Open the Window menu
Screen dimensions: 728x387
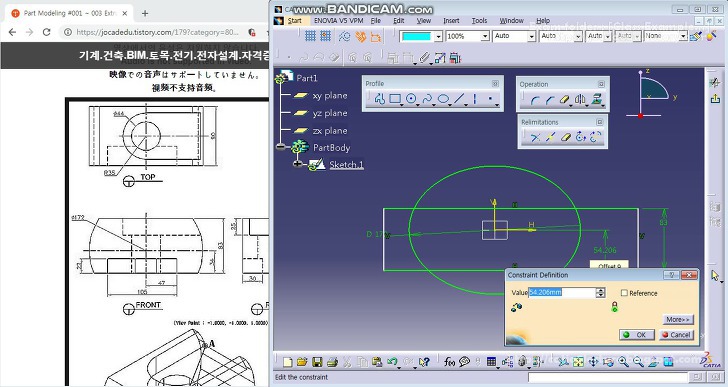click(x=511, y=21)
